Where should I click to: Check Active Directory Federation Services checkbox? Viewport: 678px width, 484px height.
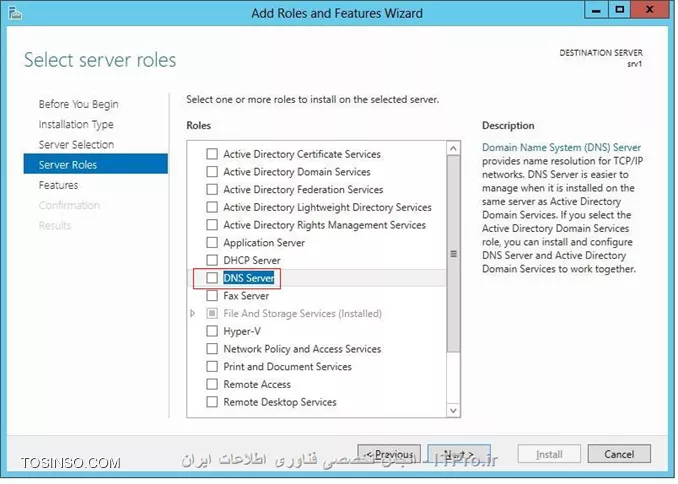point(212,189)
